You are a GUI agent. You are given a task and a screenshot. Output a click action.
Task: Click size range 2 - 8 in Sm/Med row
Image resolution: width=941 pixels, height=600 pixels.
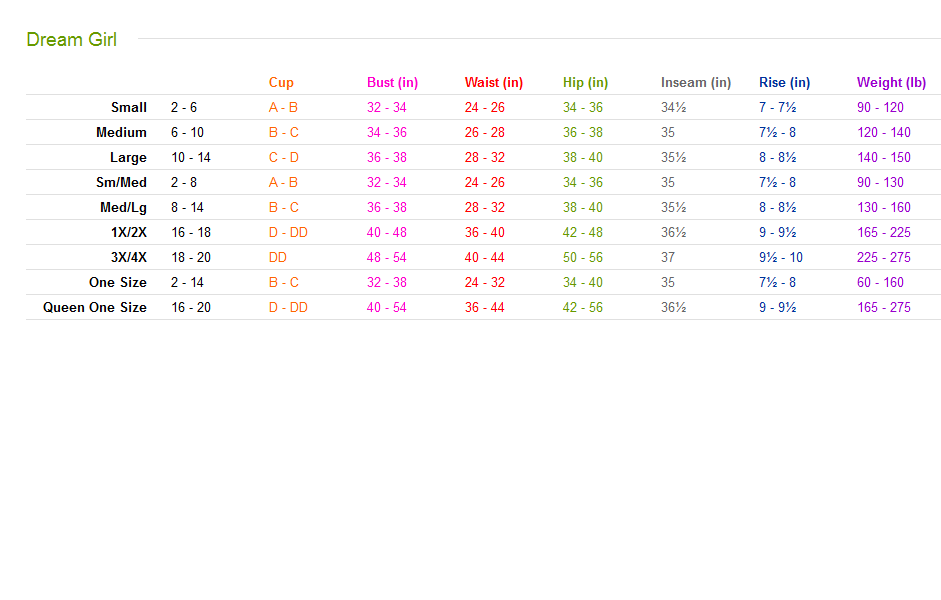(x=184, y=182)
